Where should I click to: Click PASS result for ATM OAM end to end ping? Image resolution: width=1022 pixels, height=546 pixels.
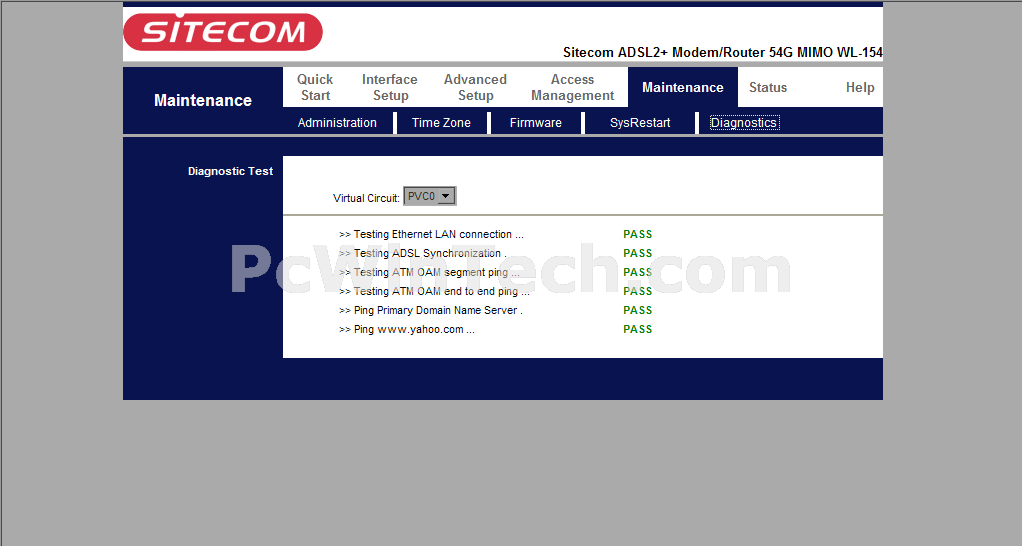(x=637, y=291)
